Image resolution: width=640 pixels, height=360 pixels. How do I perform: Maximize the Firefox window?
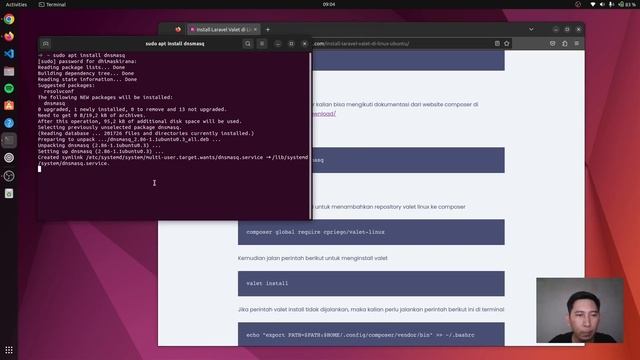(x=567, y=29)
